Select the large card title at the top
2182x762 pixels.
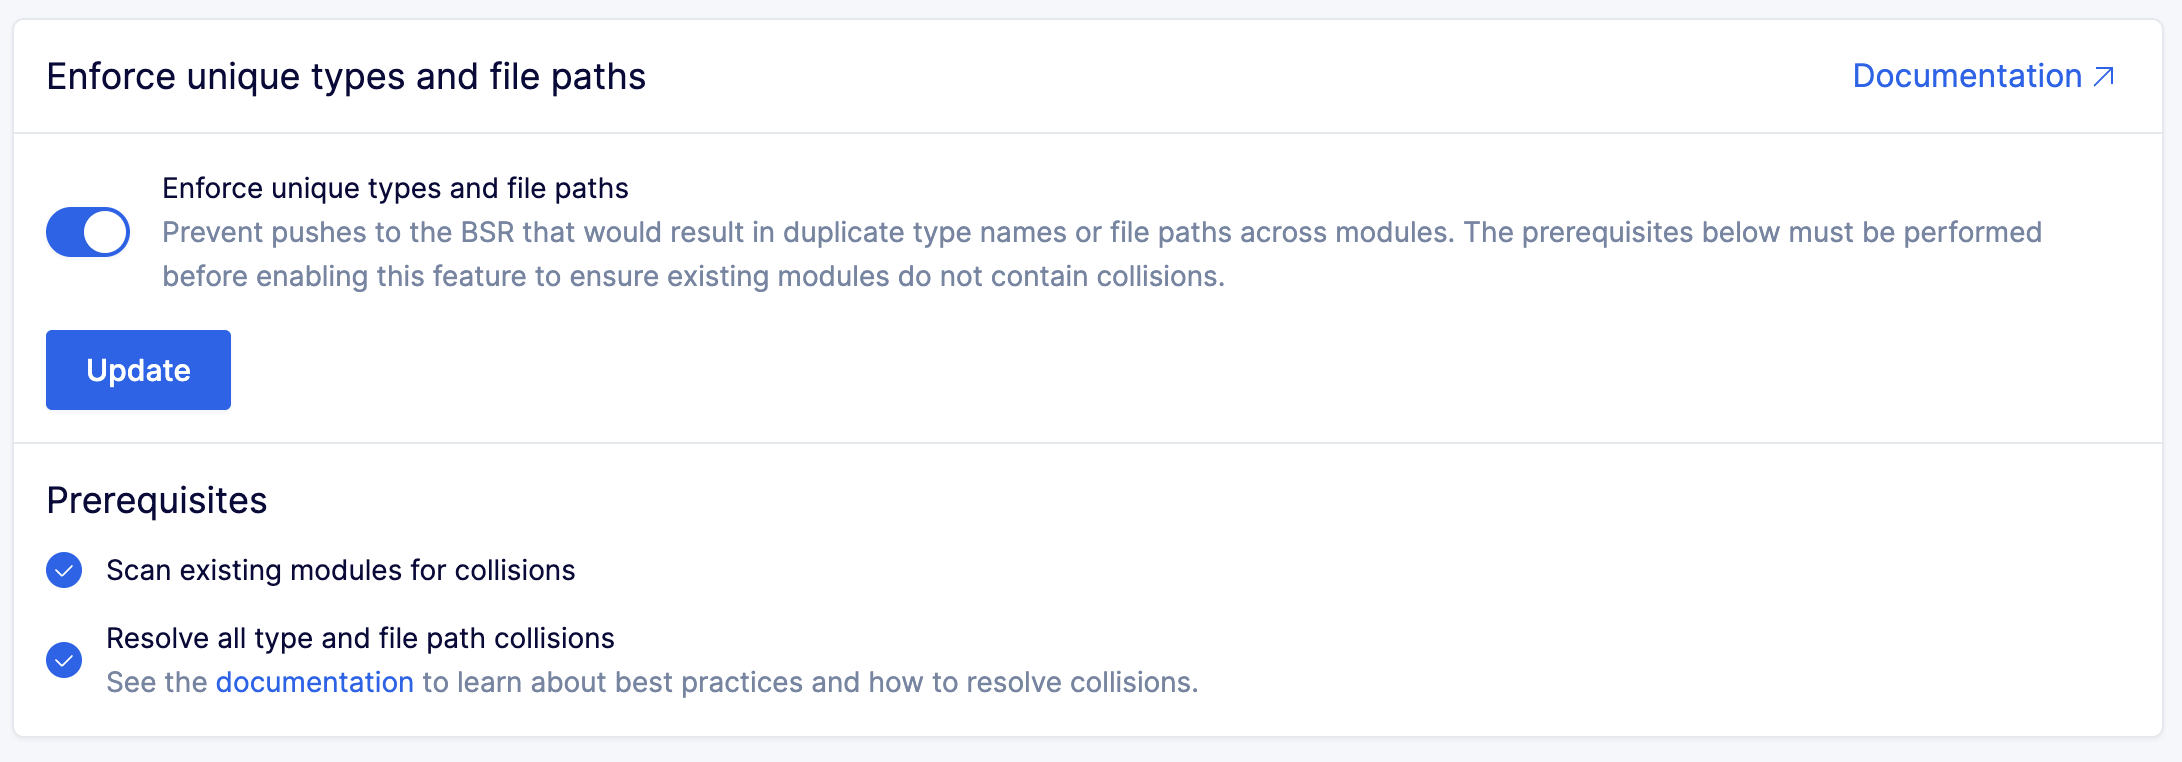(346, 76)
